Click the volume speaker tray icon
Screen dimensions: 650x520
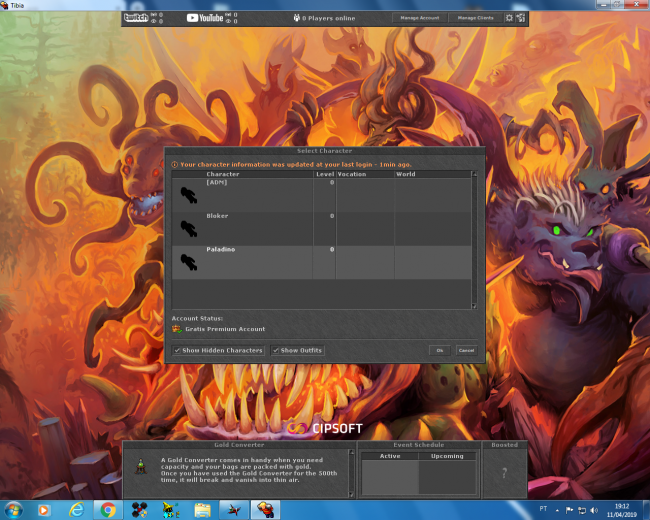pyautogui.click(x=594, y=510)
